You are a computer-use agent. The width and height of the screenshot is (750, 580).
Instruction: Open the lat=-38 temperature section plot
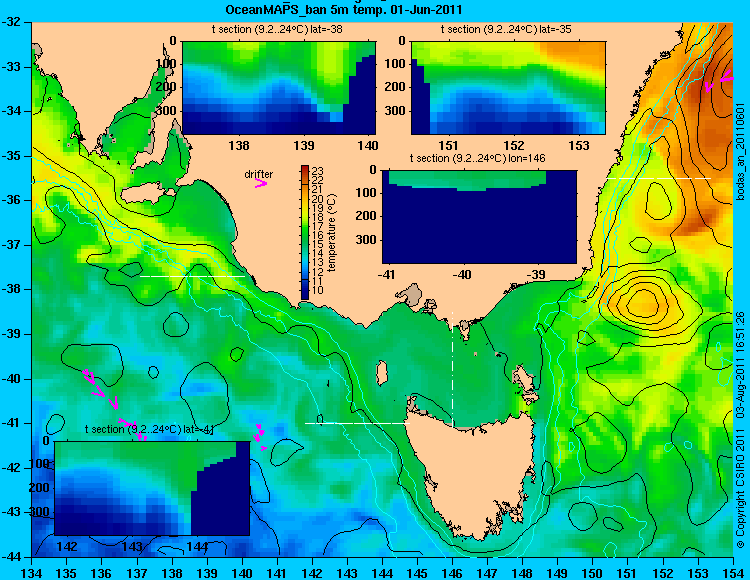[279, 88]
